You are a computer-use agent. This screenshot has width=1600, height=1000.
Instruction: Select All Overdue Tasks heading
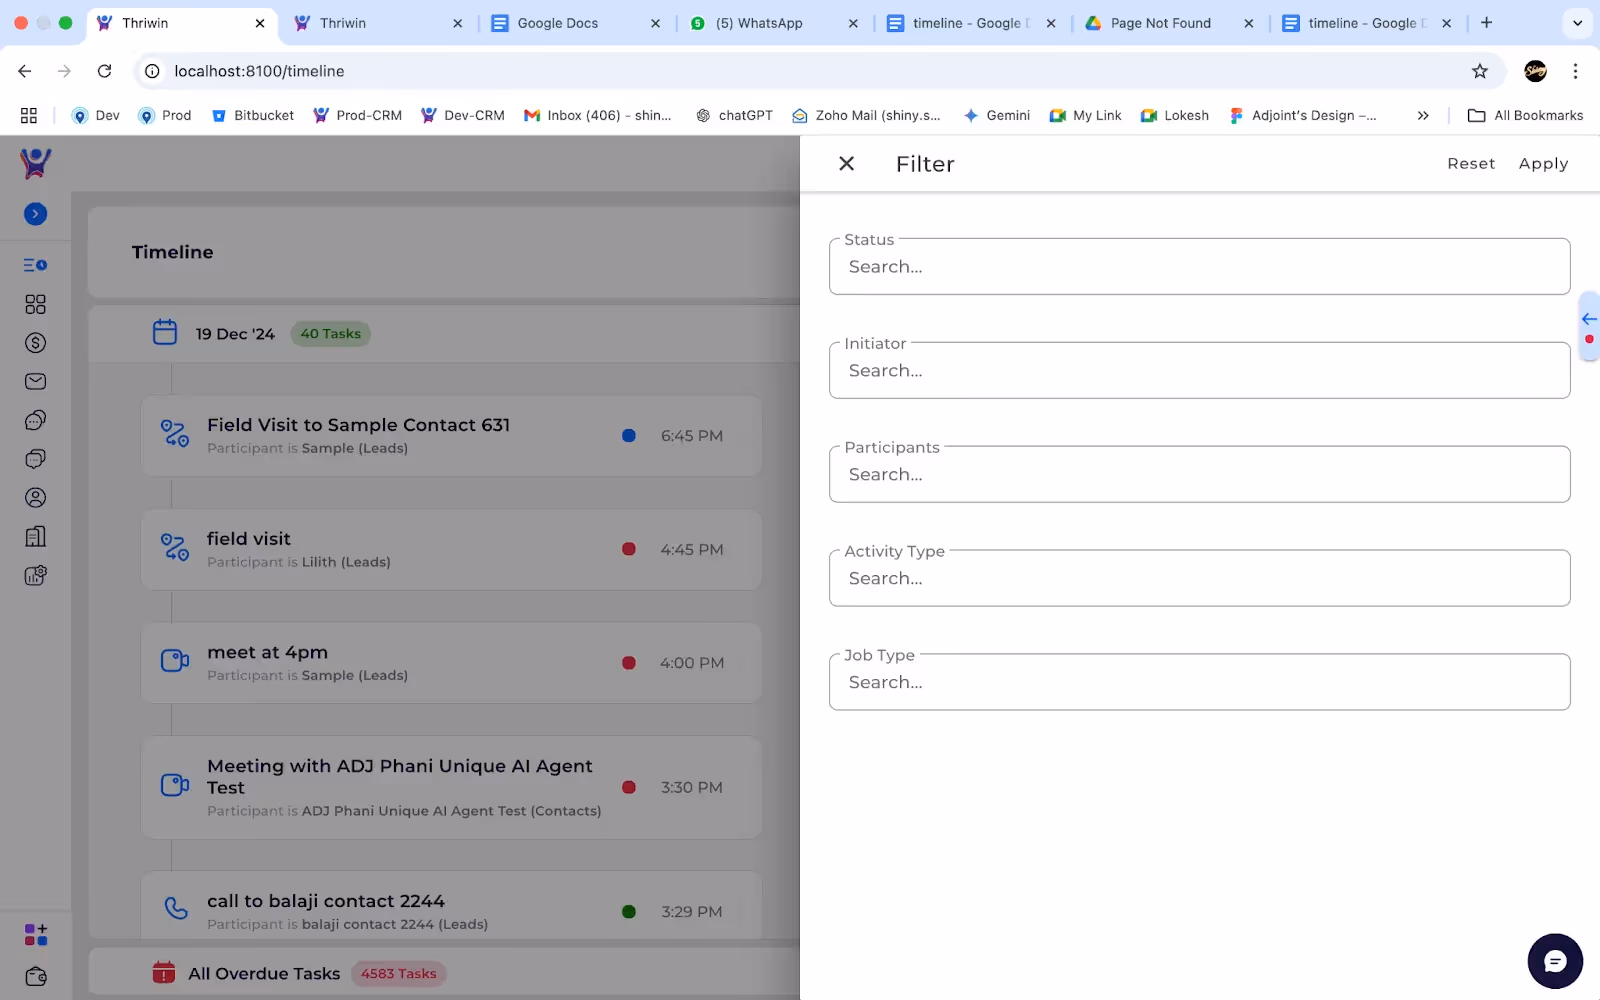tap(264, 974)
